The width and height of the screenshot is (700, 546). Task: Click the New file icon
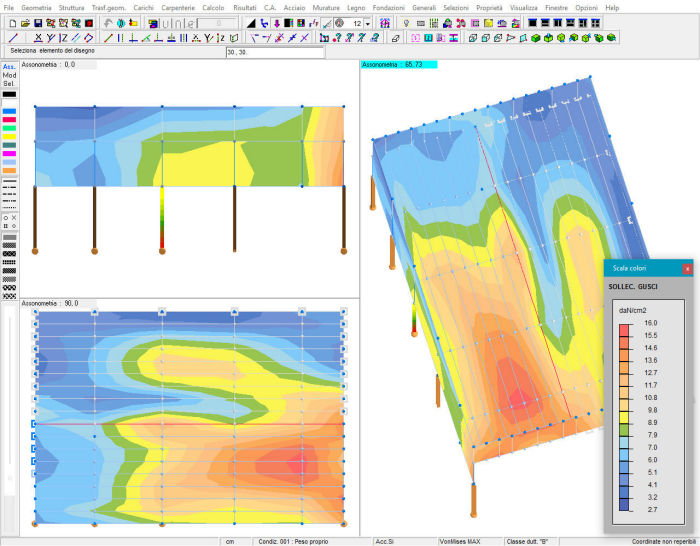coord(13,22)
